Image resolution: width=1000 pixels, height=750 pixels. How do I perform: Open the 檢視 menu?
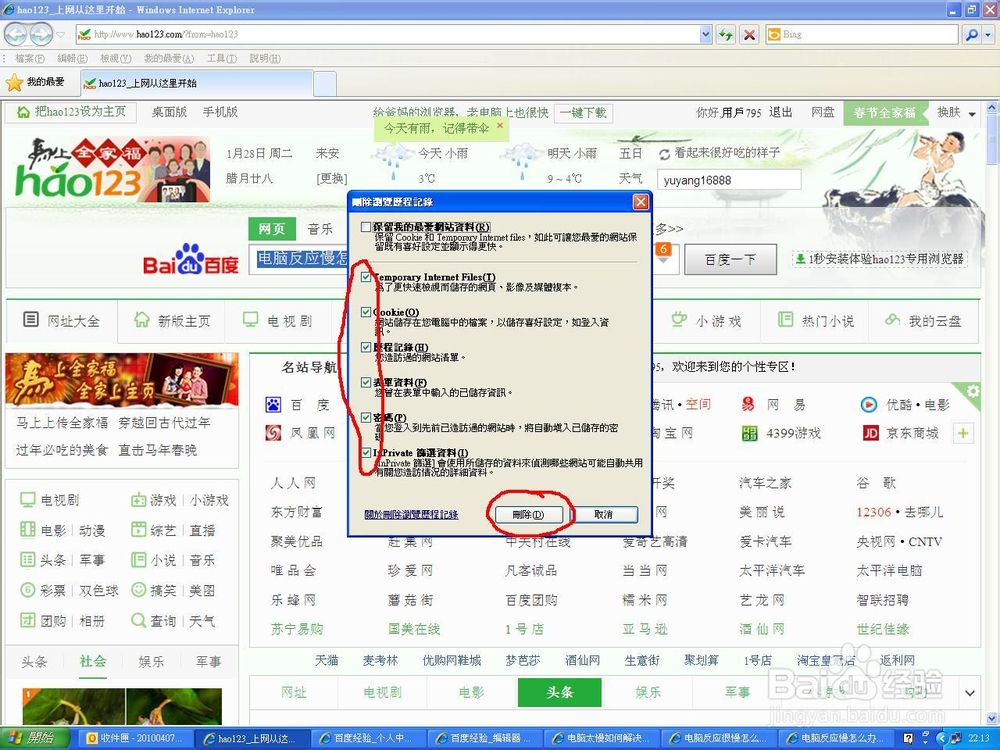(x=115, y=58)
